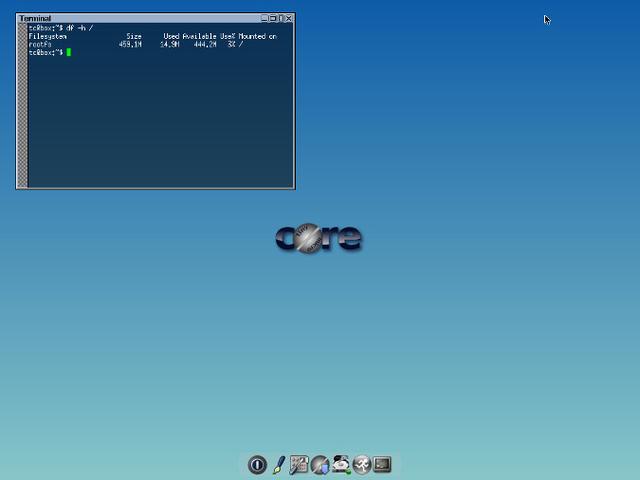The height and width of the screenshot is (480, 640).
Task: Click the 'rootfs' entry in the output
Action: point(40,44)
